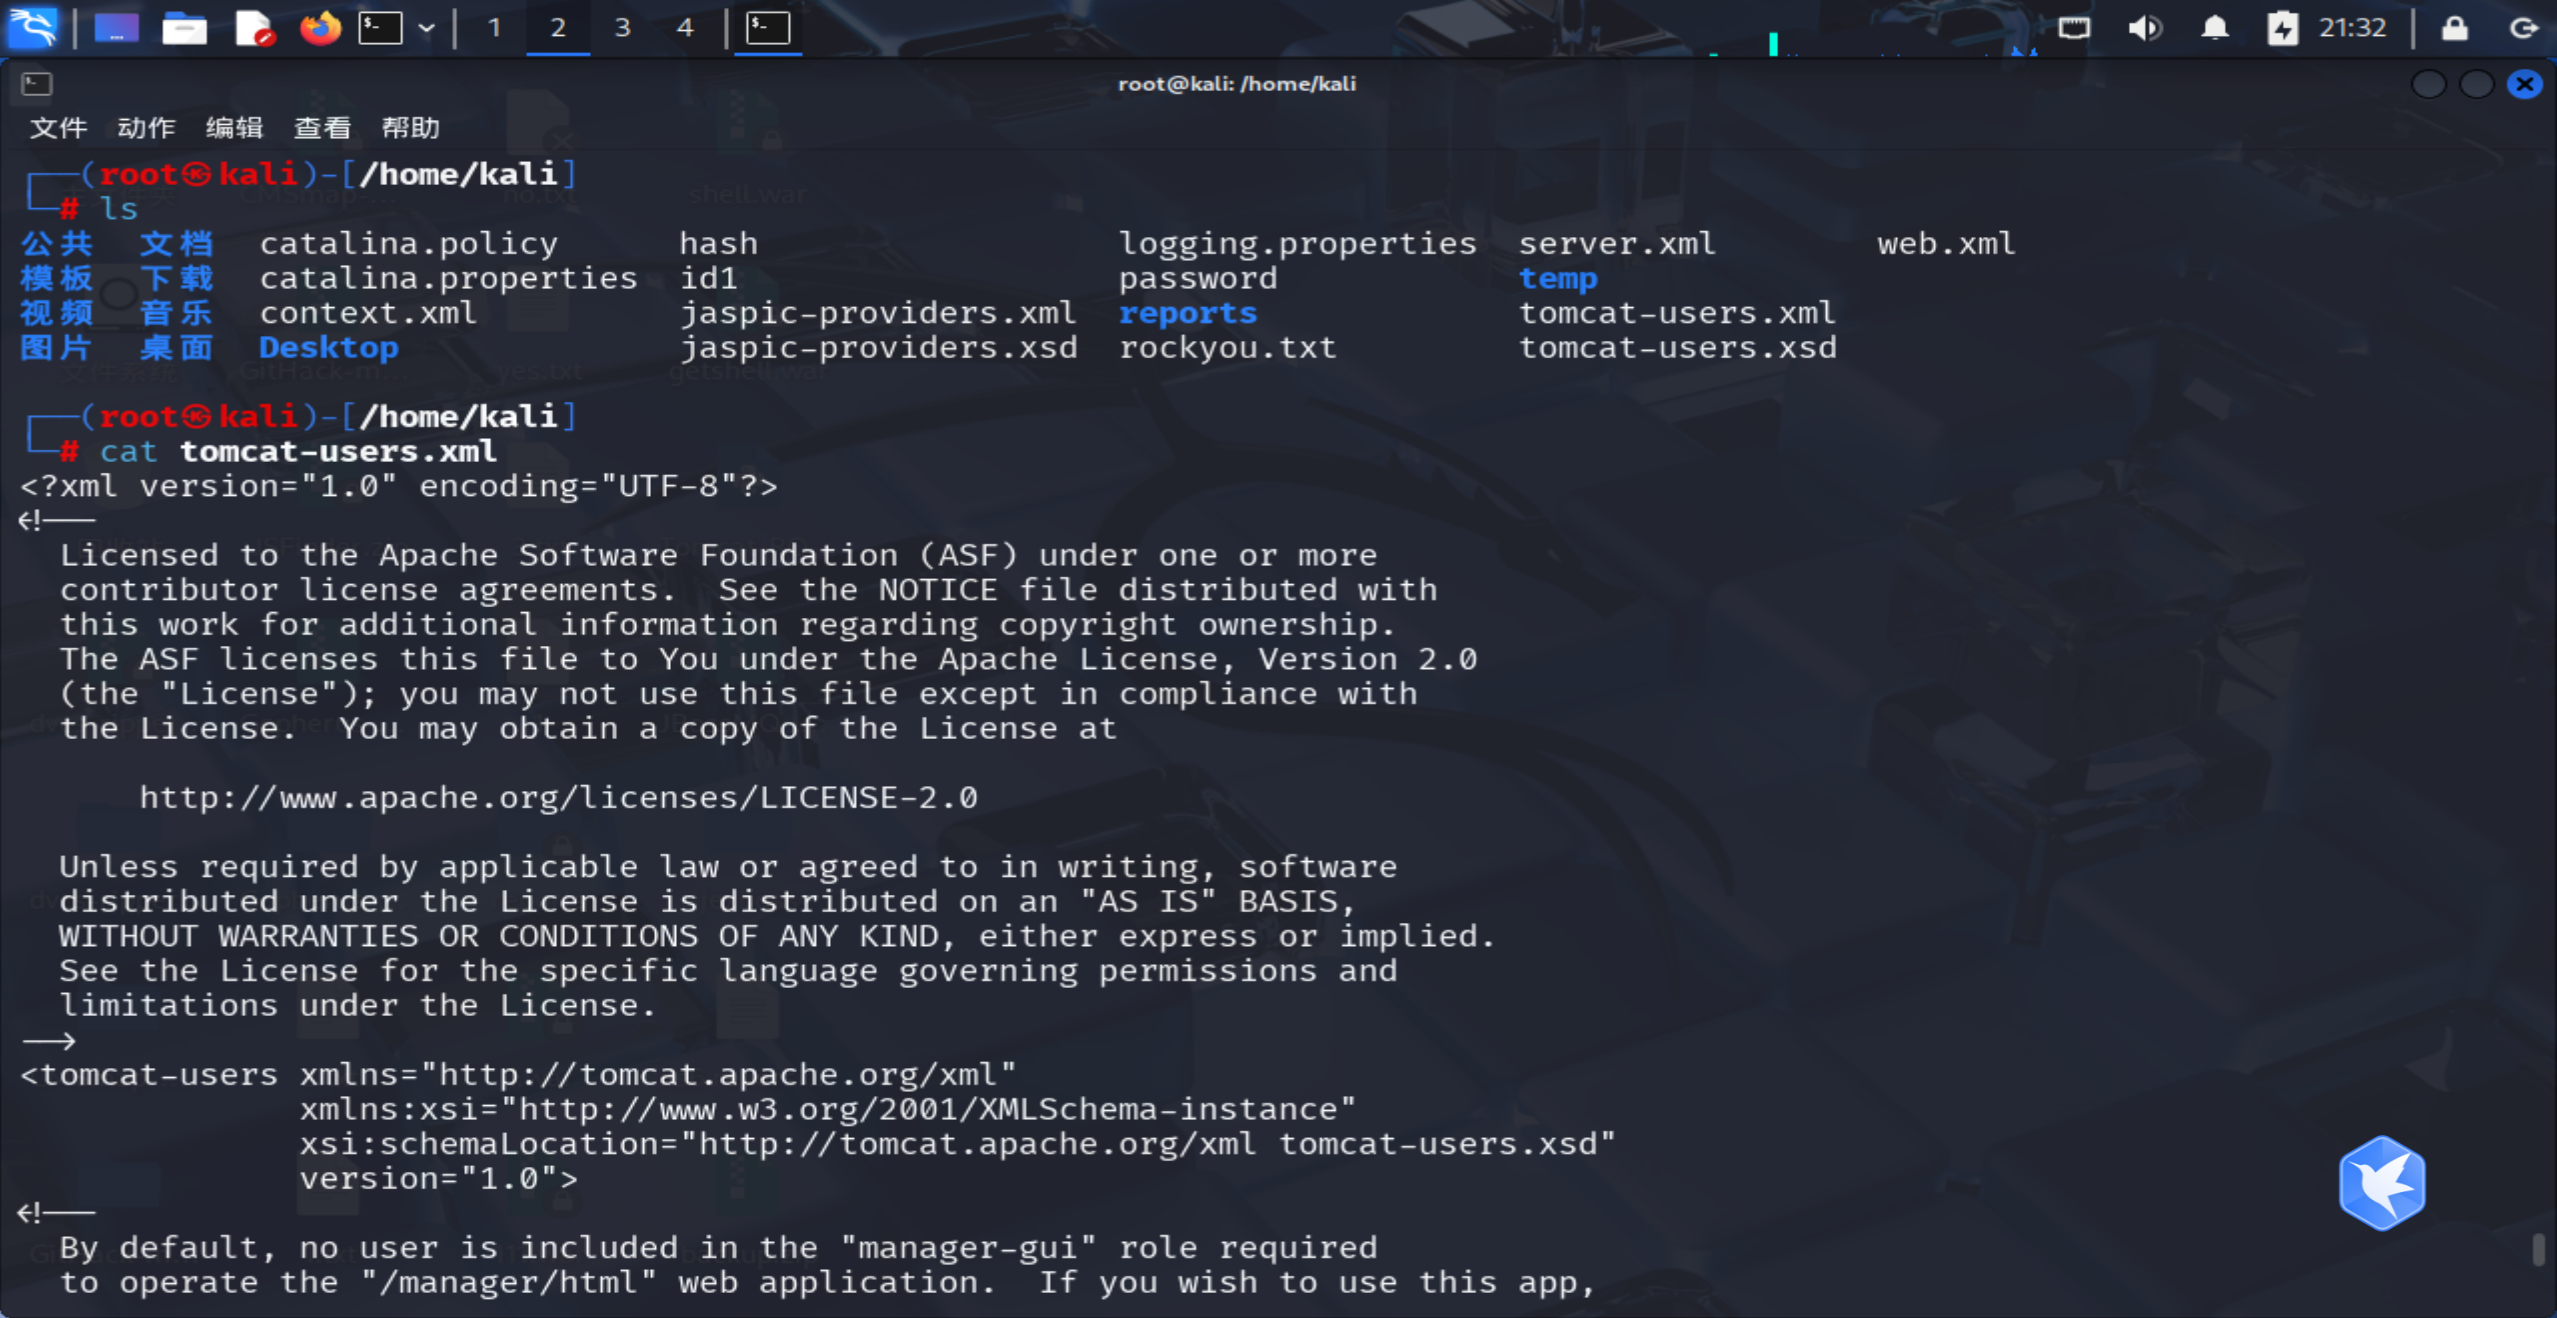Open the display settings tray icon

tap(2074, 28)
